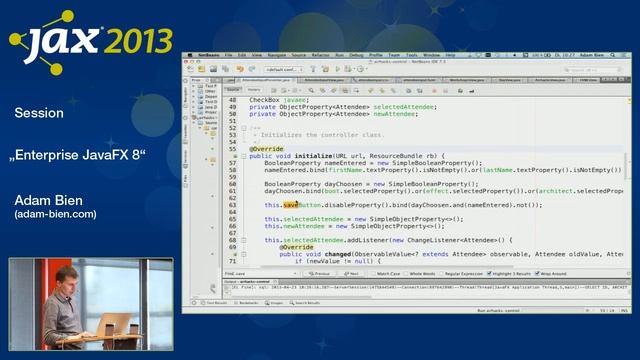Screen dimensions: 640x360
Task: Click the Uncomment lines editor icon
Action: pyautogui.click(x=471, y=90)
